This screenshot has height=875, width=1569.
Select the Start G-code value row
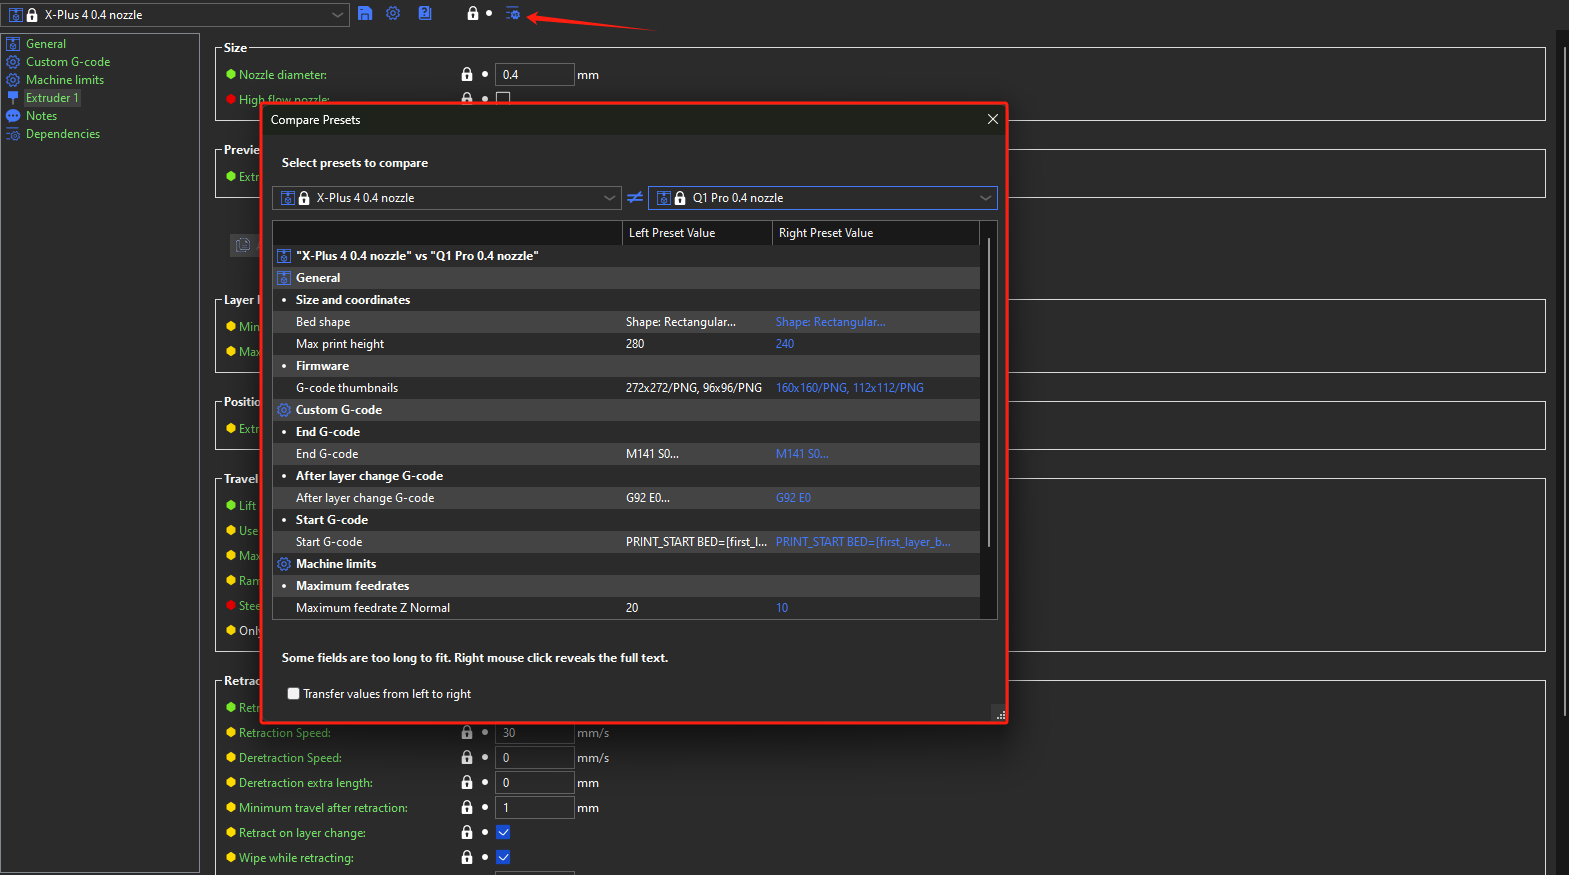[626, 542]
